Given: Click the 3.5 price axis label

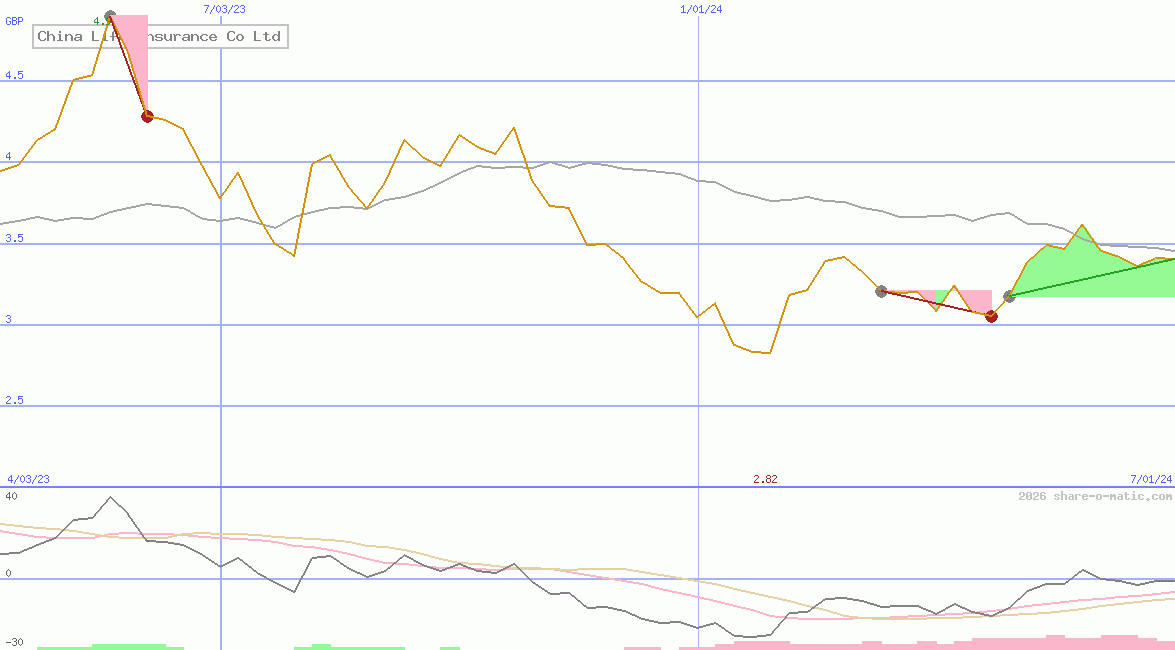Looking at the screenshot, I should 14,239.
